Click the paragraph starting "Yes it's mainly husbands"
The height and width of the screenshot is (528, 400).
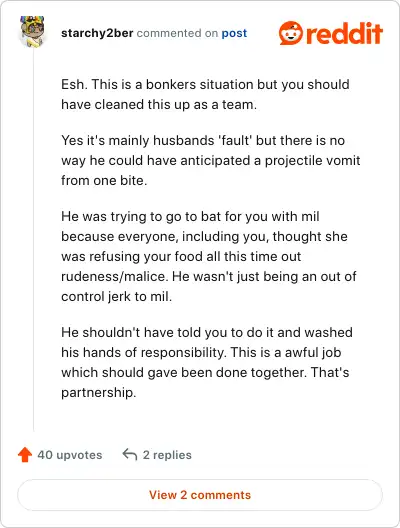pos(211,160)
